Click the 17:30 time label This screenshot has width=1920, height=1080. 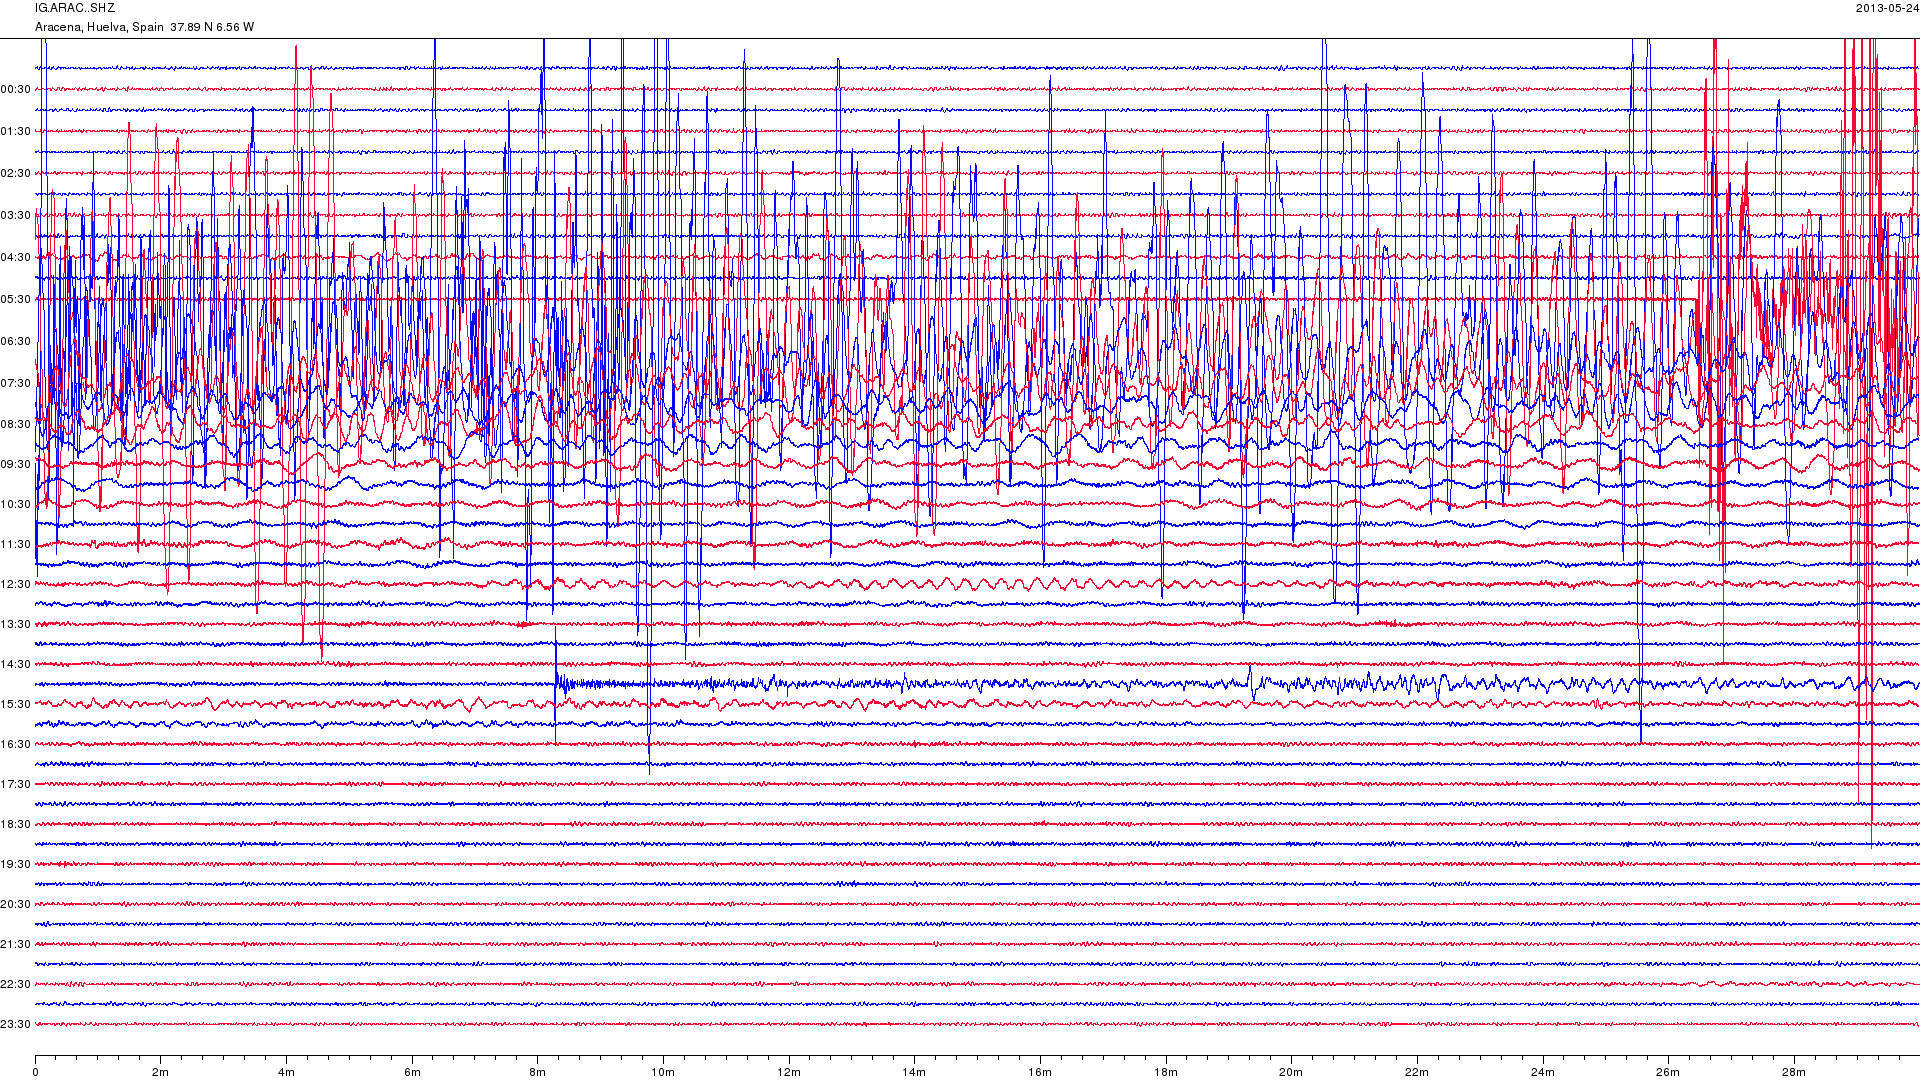[16, 784]
